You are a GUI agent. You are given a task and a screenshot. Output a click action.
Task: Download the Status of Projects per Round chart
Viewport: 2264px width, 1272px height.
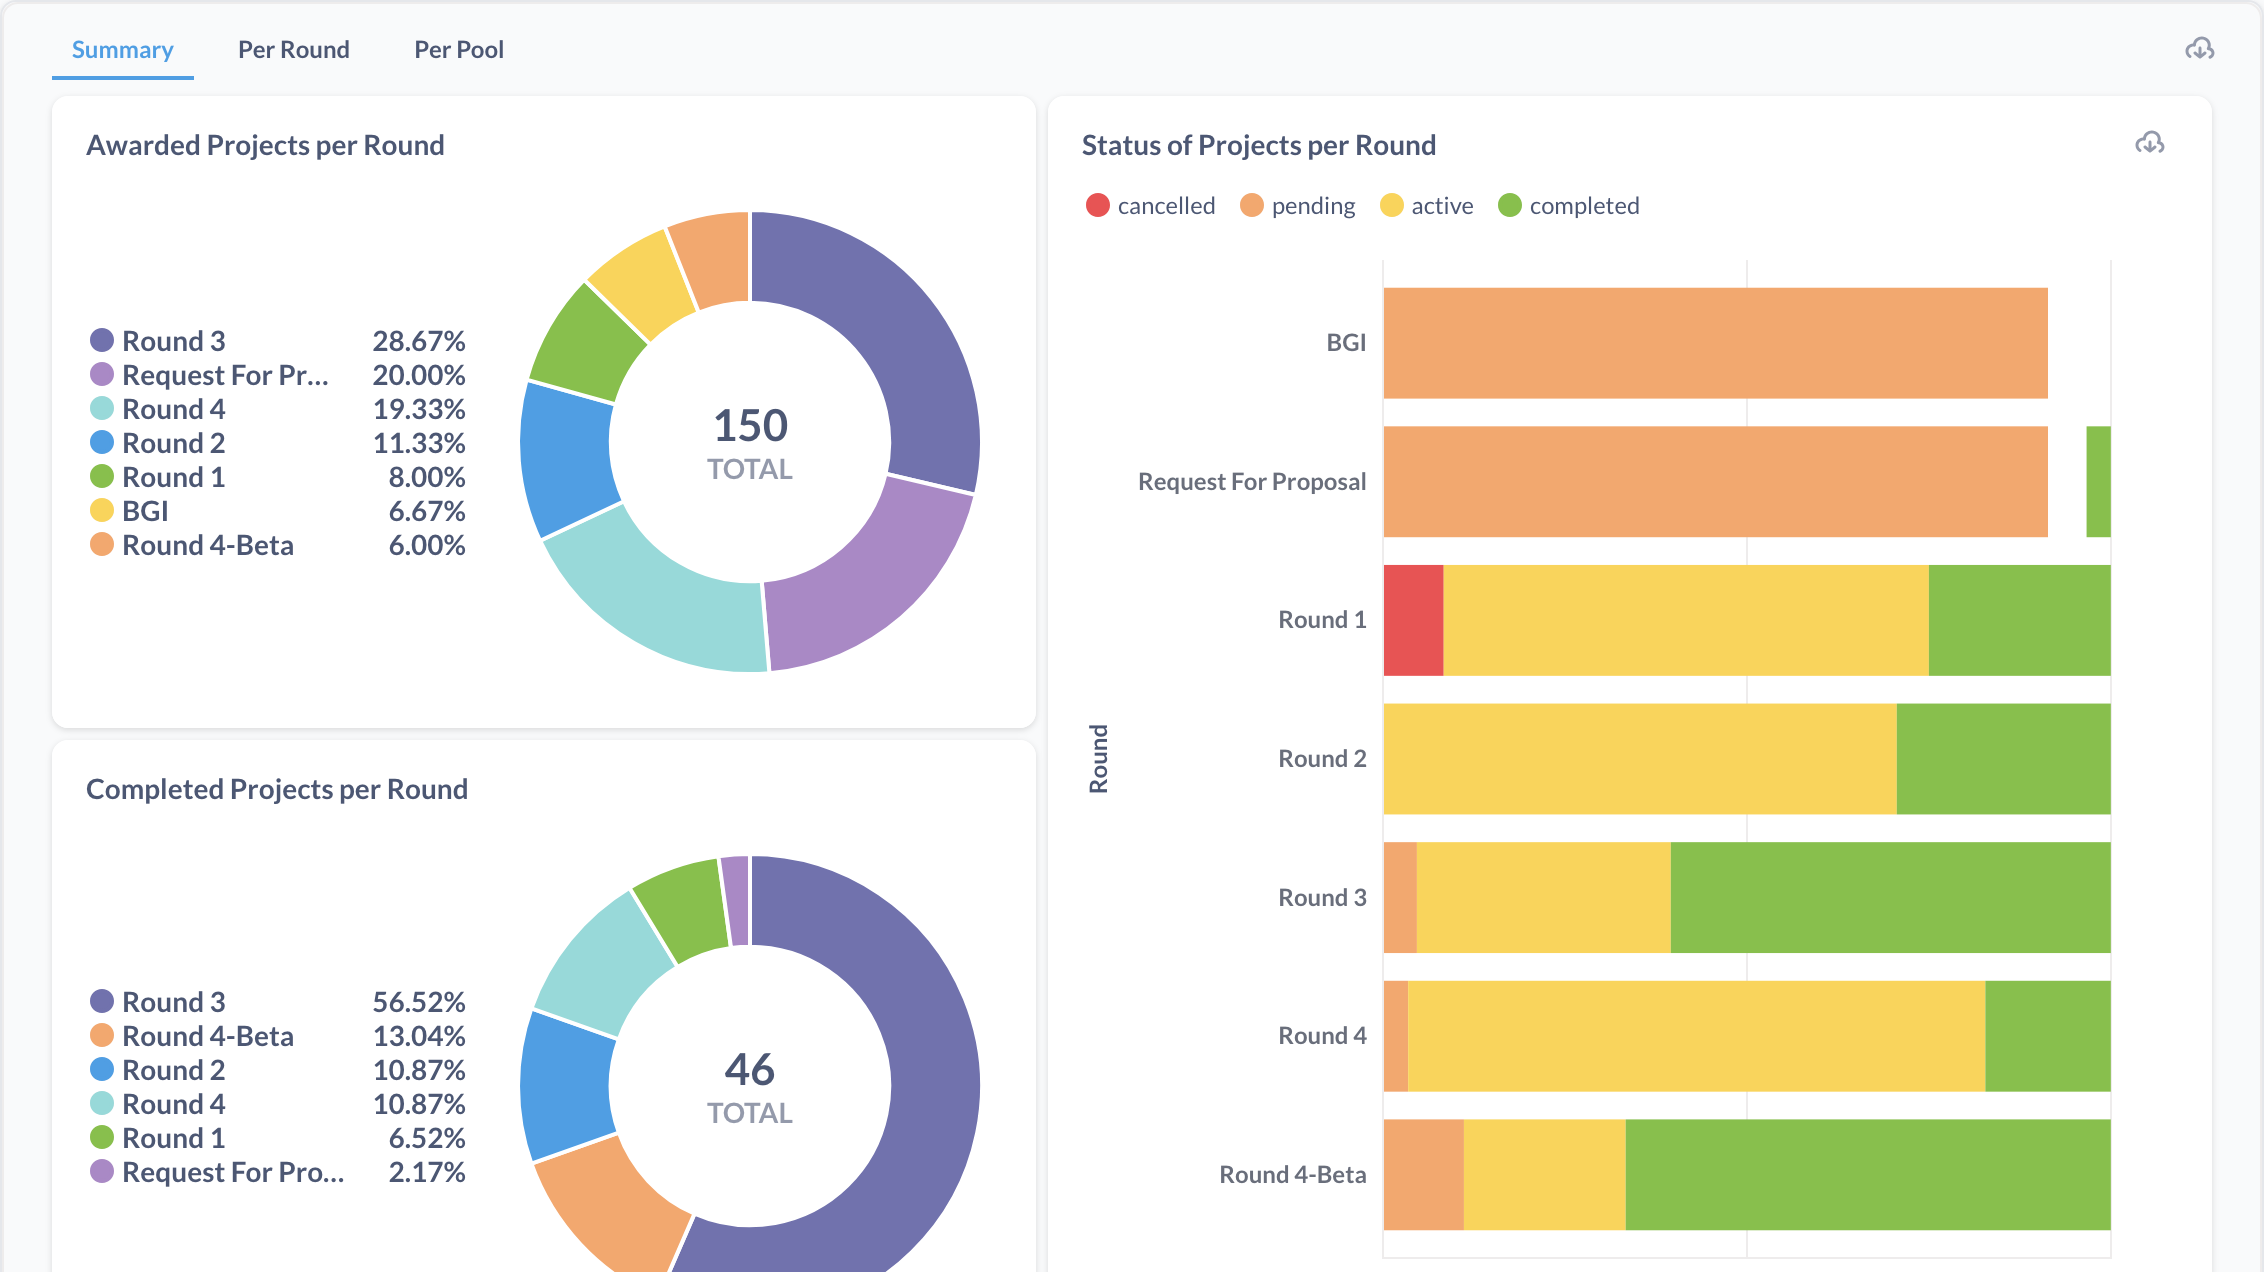pyautogui.click(x=2149, y=144)
